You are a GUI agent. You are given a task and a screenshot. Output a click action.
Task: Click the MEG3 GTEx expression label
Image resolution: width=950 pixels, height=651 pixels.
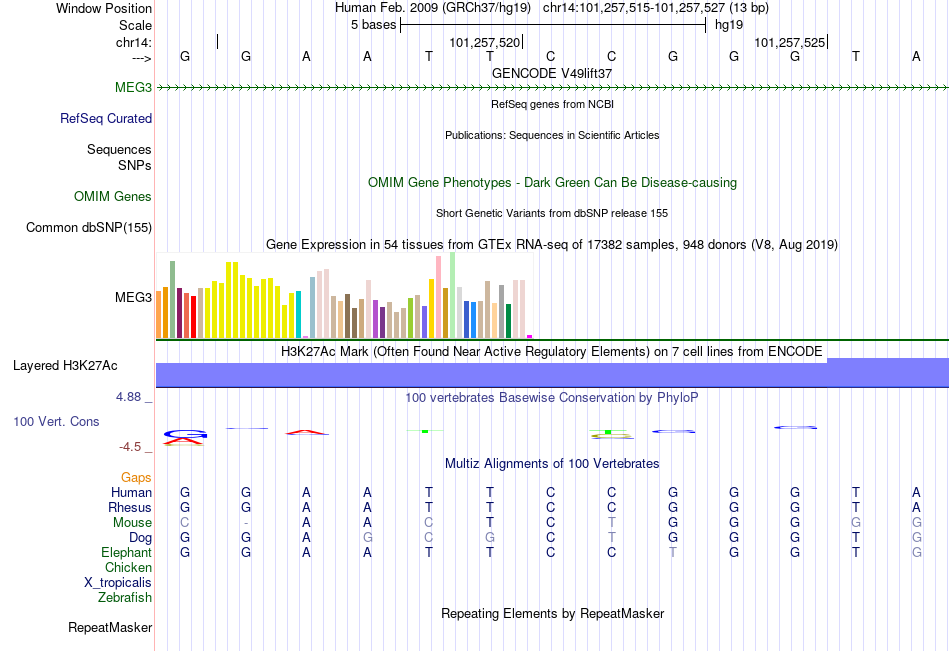(x=133, y=297)
